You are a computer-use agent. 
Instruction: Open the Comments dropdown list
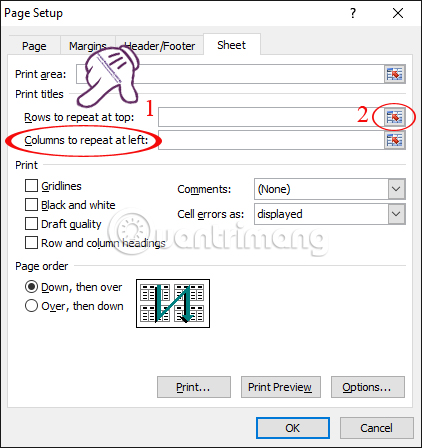(396, 189)
